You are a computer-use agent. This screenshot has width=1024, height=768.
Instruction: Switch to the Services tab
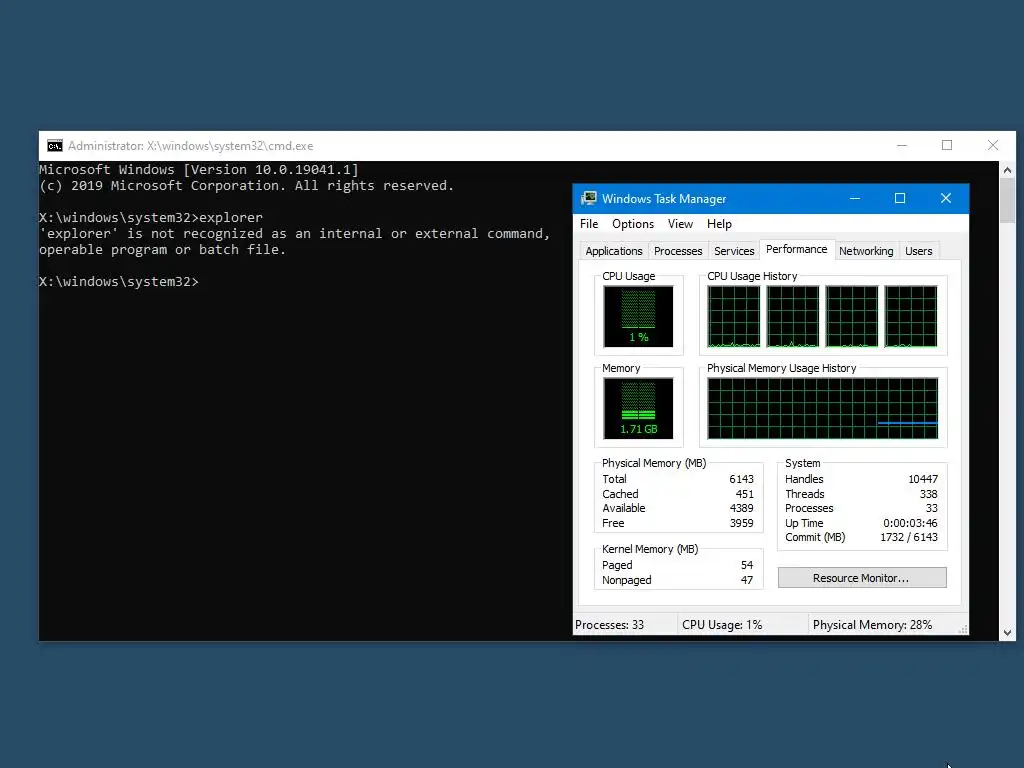[x=734, y=251]
